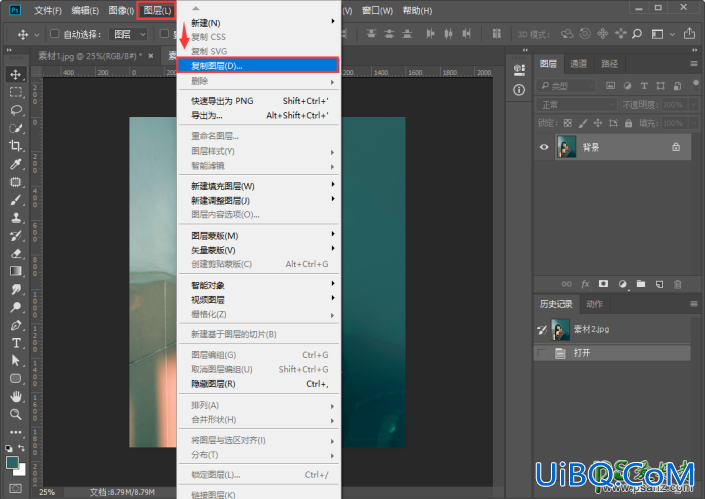705x499 pixels.
Task: Click the delete layer trash icon
Action: click(x=678, y=284)
